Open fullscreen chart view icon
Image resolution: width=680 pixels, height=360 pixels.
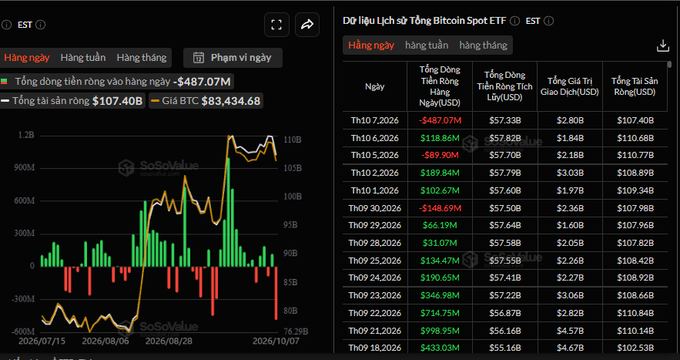pyautogui.click(x=277, y=25)
